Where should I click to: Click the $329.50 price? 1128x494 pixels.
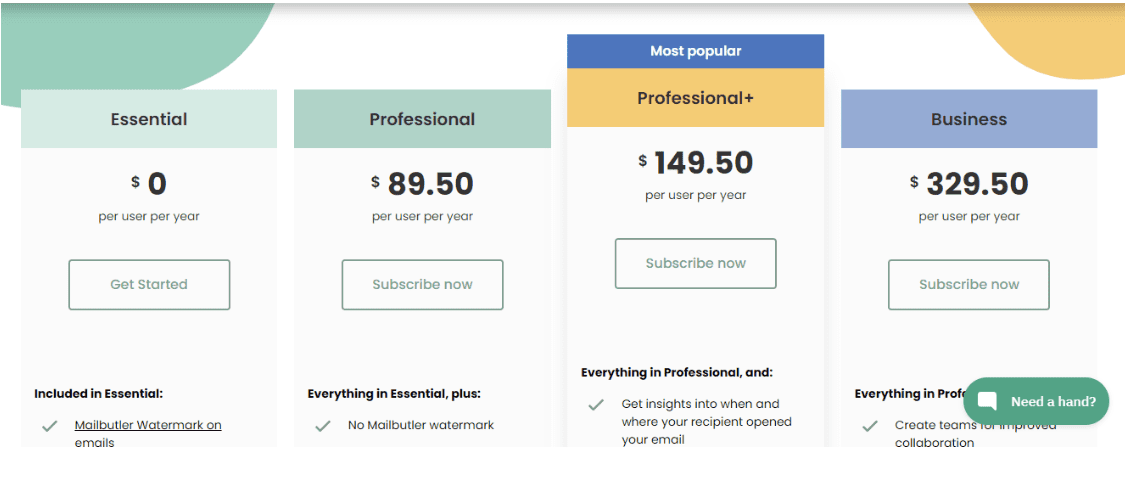coord(969,184)
